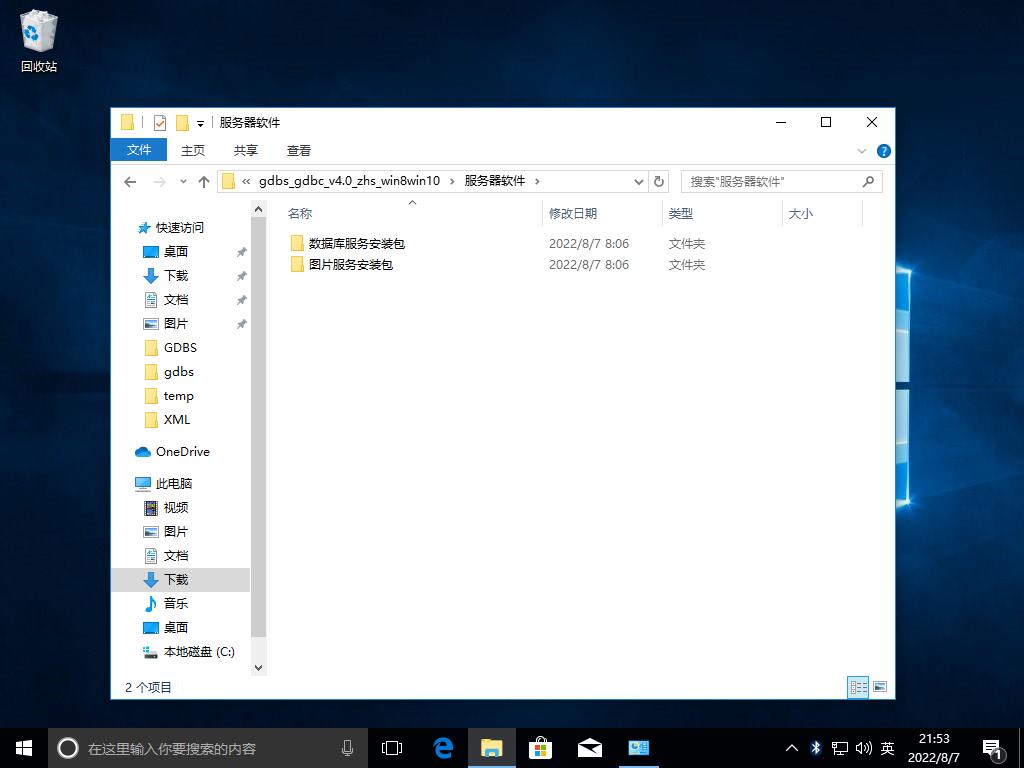Switch to details view layout
1024x768 pixels.
pos(858,687)
